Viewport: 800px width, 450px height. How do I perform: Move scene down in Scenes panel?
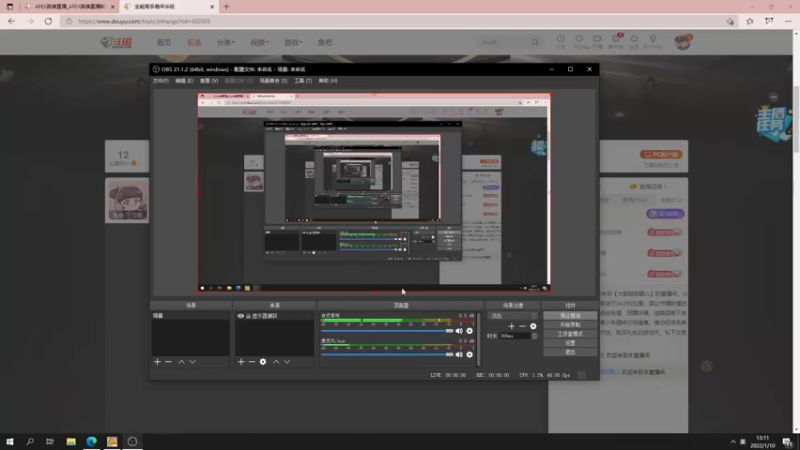(x=192, y=362)
